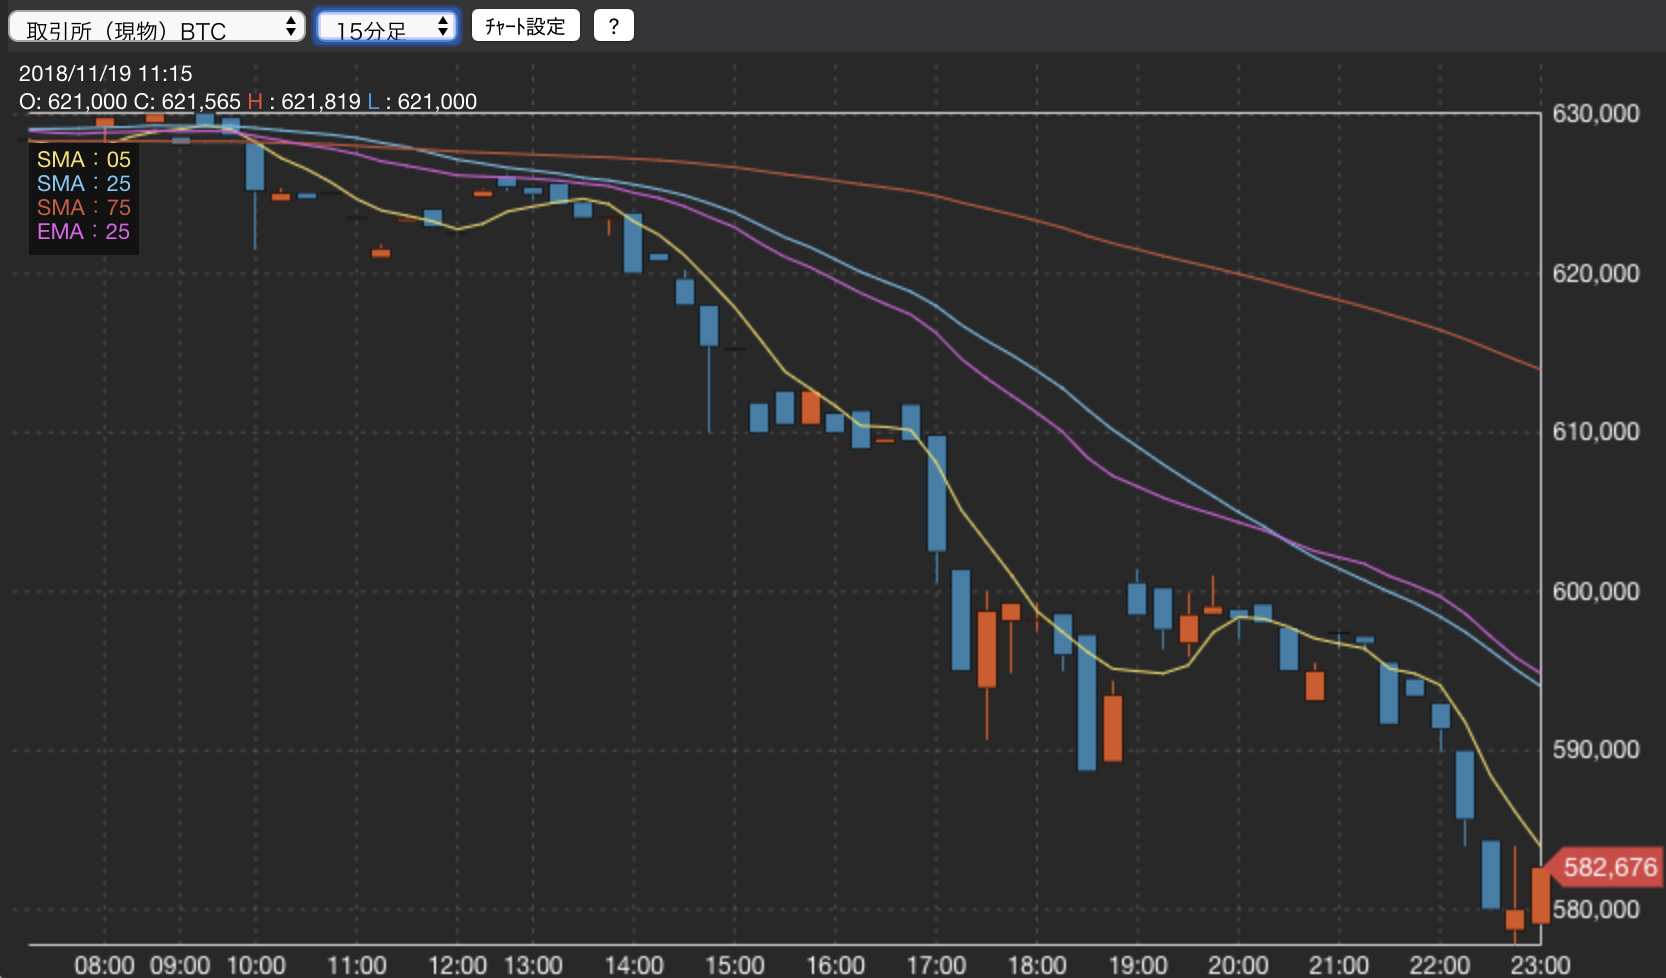
Task: Click the 12:00 time axis label
Action: pyautogui.click(x=457, y=965)
